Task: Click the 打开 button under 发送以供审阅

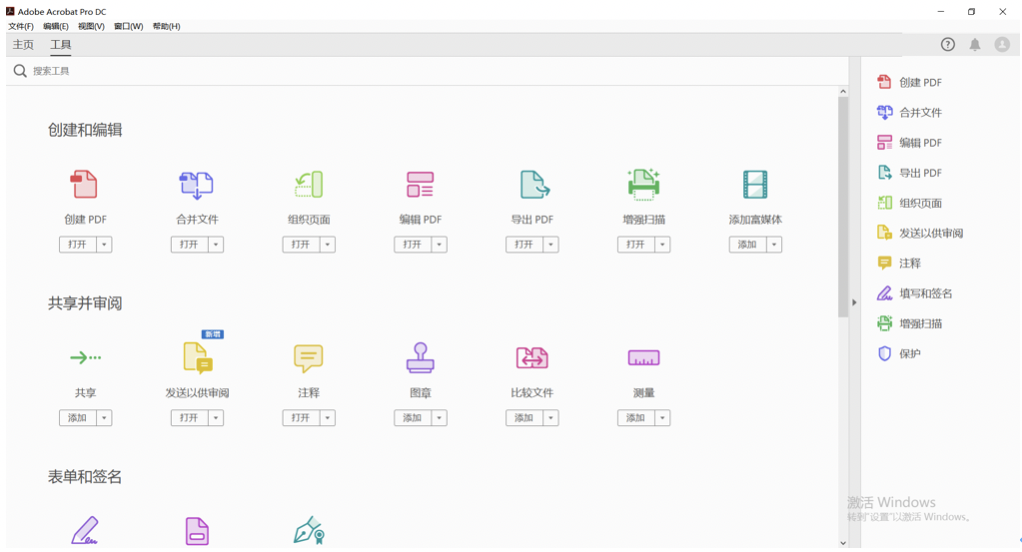Action: coord(190,418)
